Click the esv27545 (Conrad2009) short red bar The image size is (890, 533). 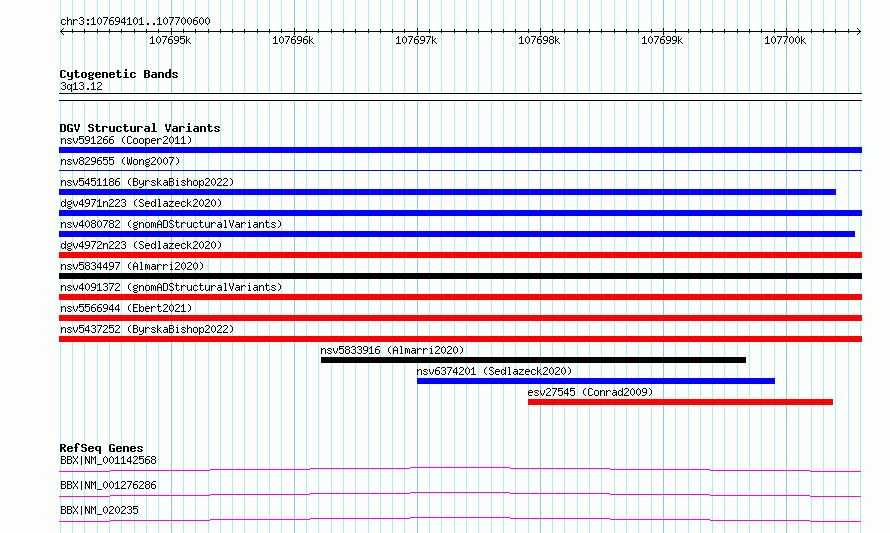click(x=681, y=402)
